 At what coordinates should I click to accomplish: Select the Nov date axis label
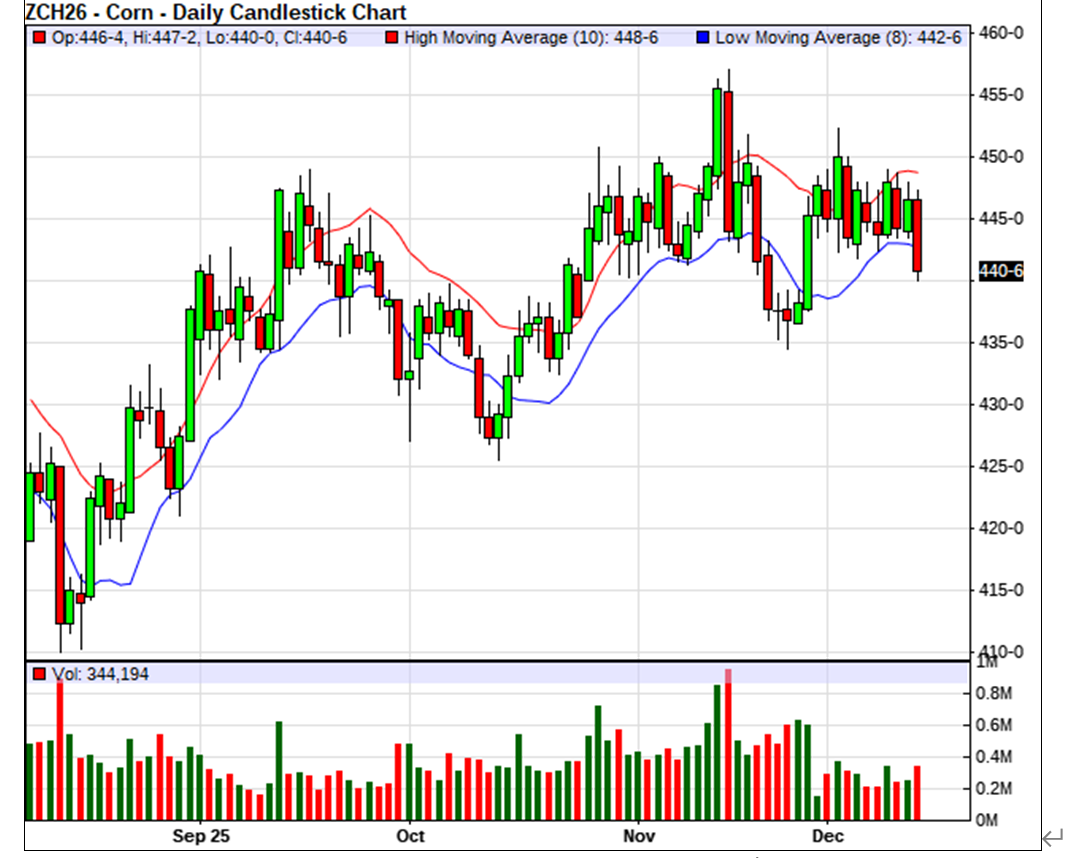coord(638,836)
